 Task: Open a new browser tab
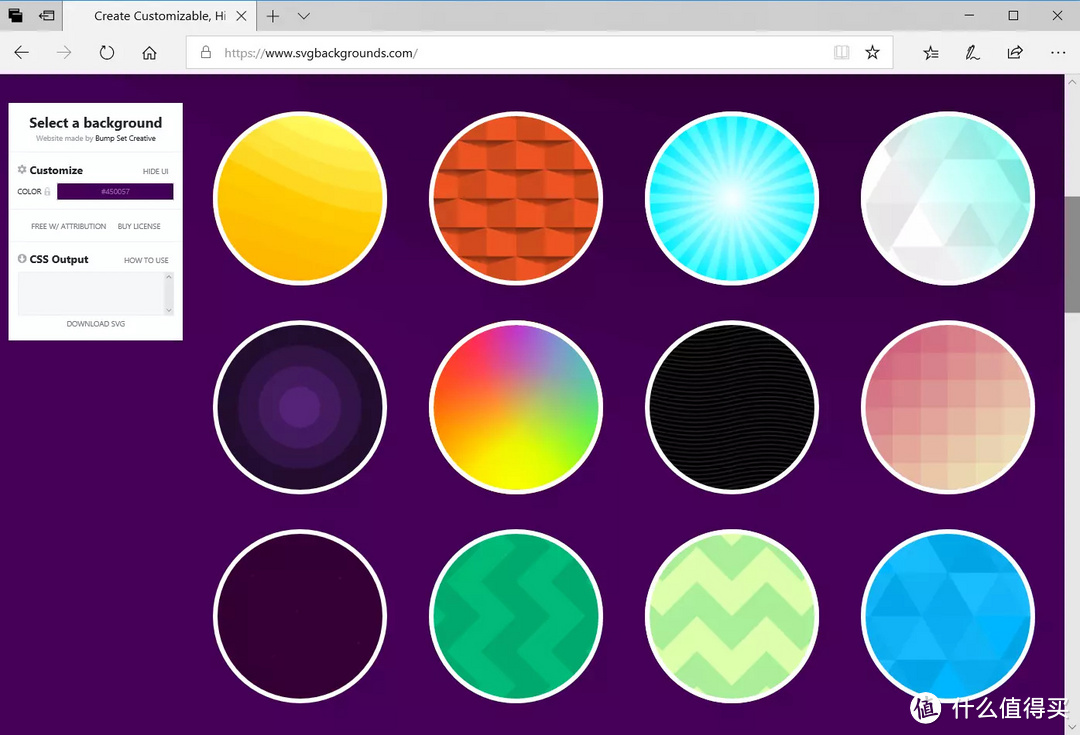tap(273, 16)
